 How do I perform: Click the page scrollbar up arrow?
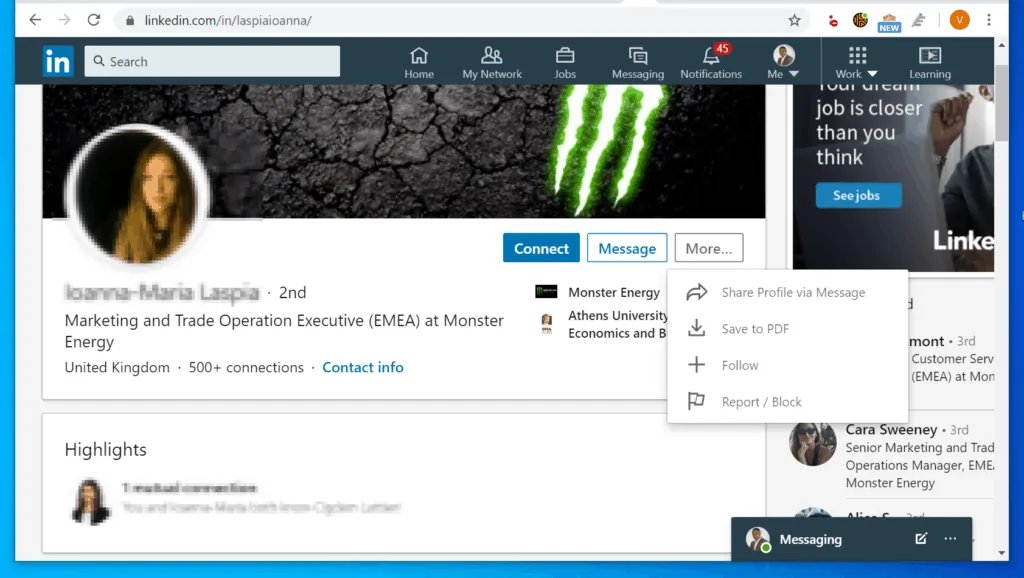click(x=1001, y=45)
